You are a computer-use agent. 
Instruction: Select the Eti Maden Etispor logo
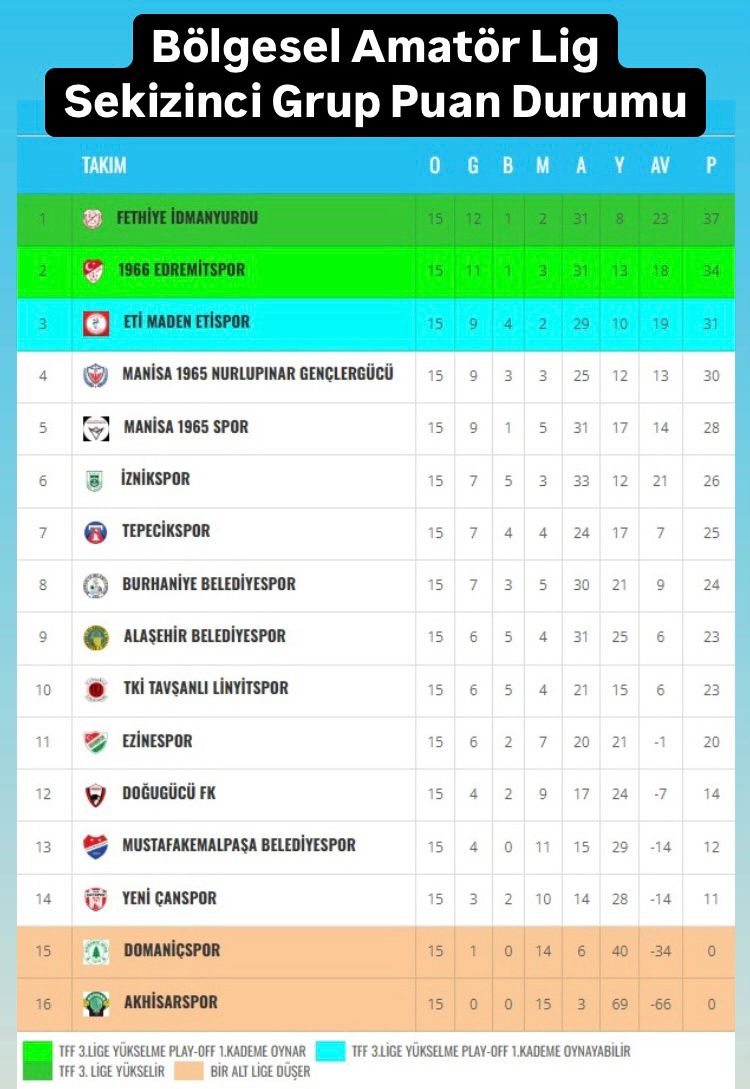tap(96, 323)
